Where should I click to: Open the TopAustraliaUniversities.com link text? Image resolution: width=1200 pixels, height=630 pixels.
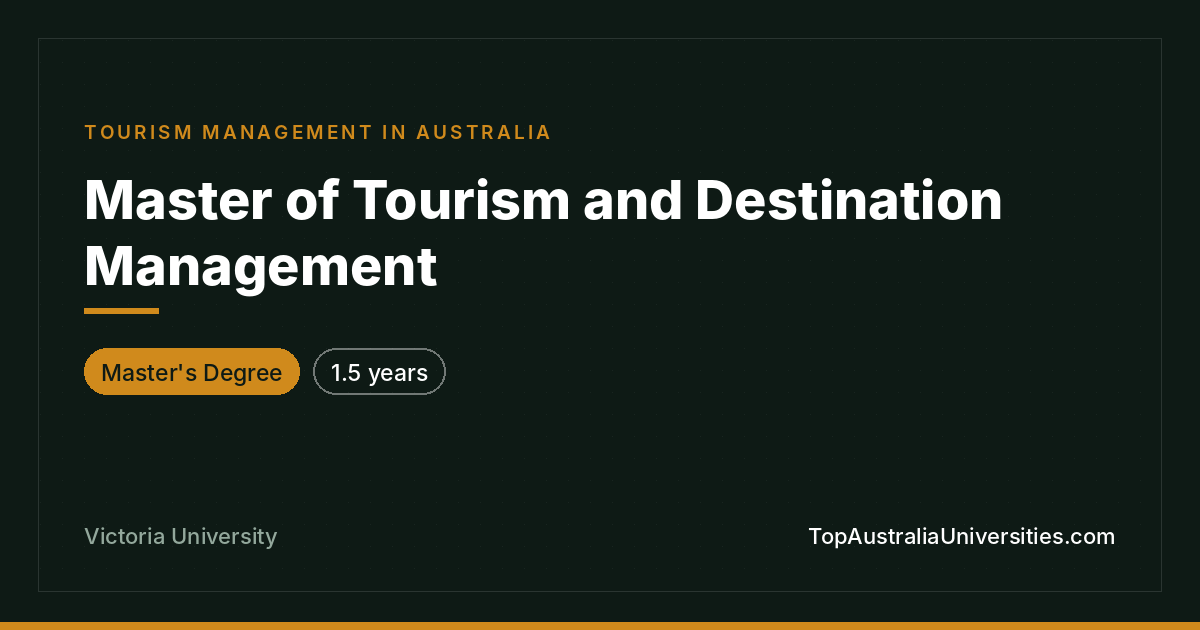(961, 536)
